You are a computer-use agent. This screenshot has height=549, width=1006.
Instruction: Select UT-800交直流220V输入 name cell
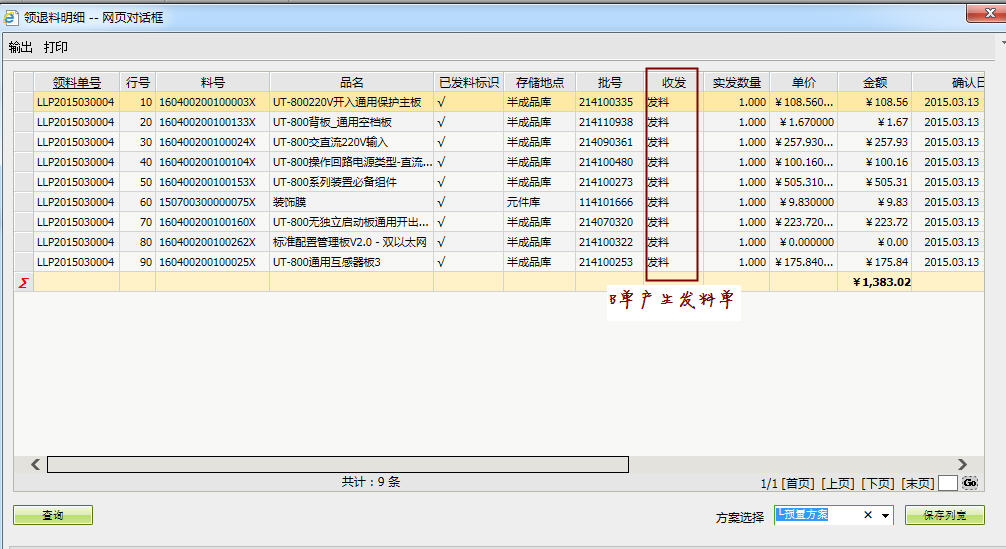[x=330, y=142]
